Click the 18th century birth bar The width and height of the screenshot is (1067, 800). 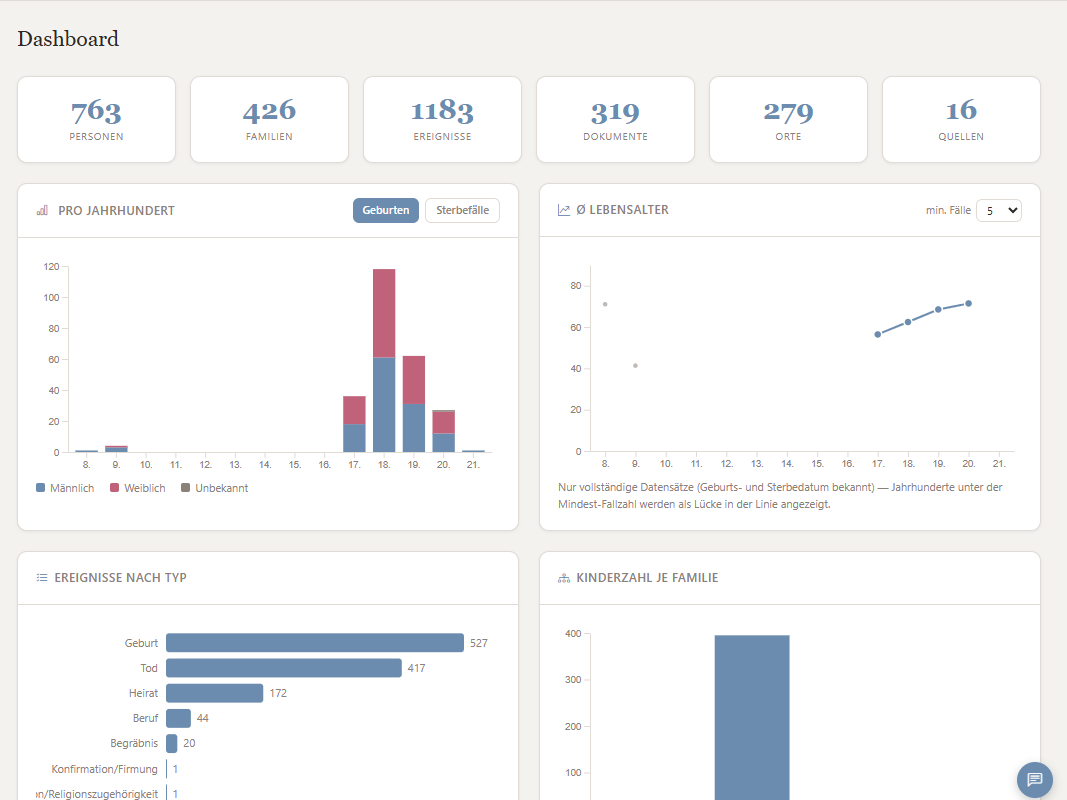click(x=384, y=361)
